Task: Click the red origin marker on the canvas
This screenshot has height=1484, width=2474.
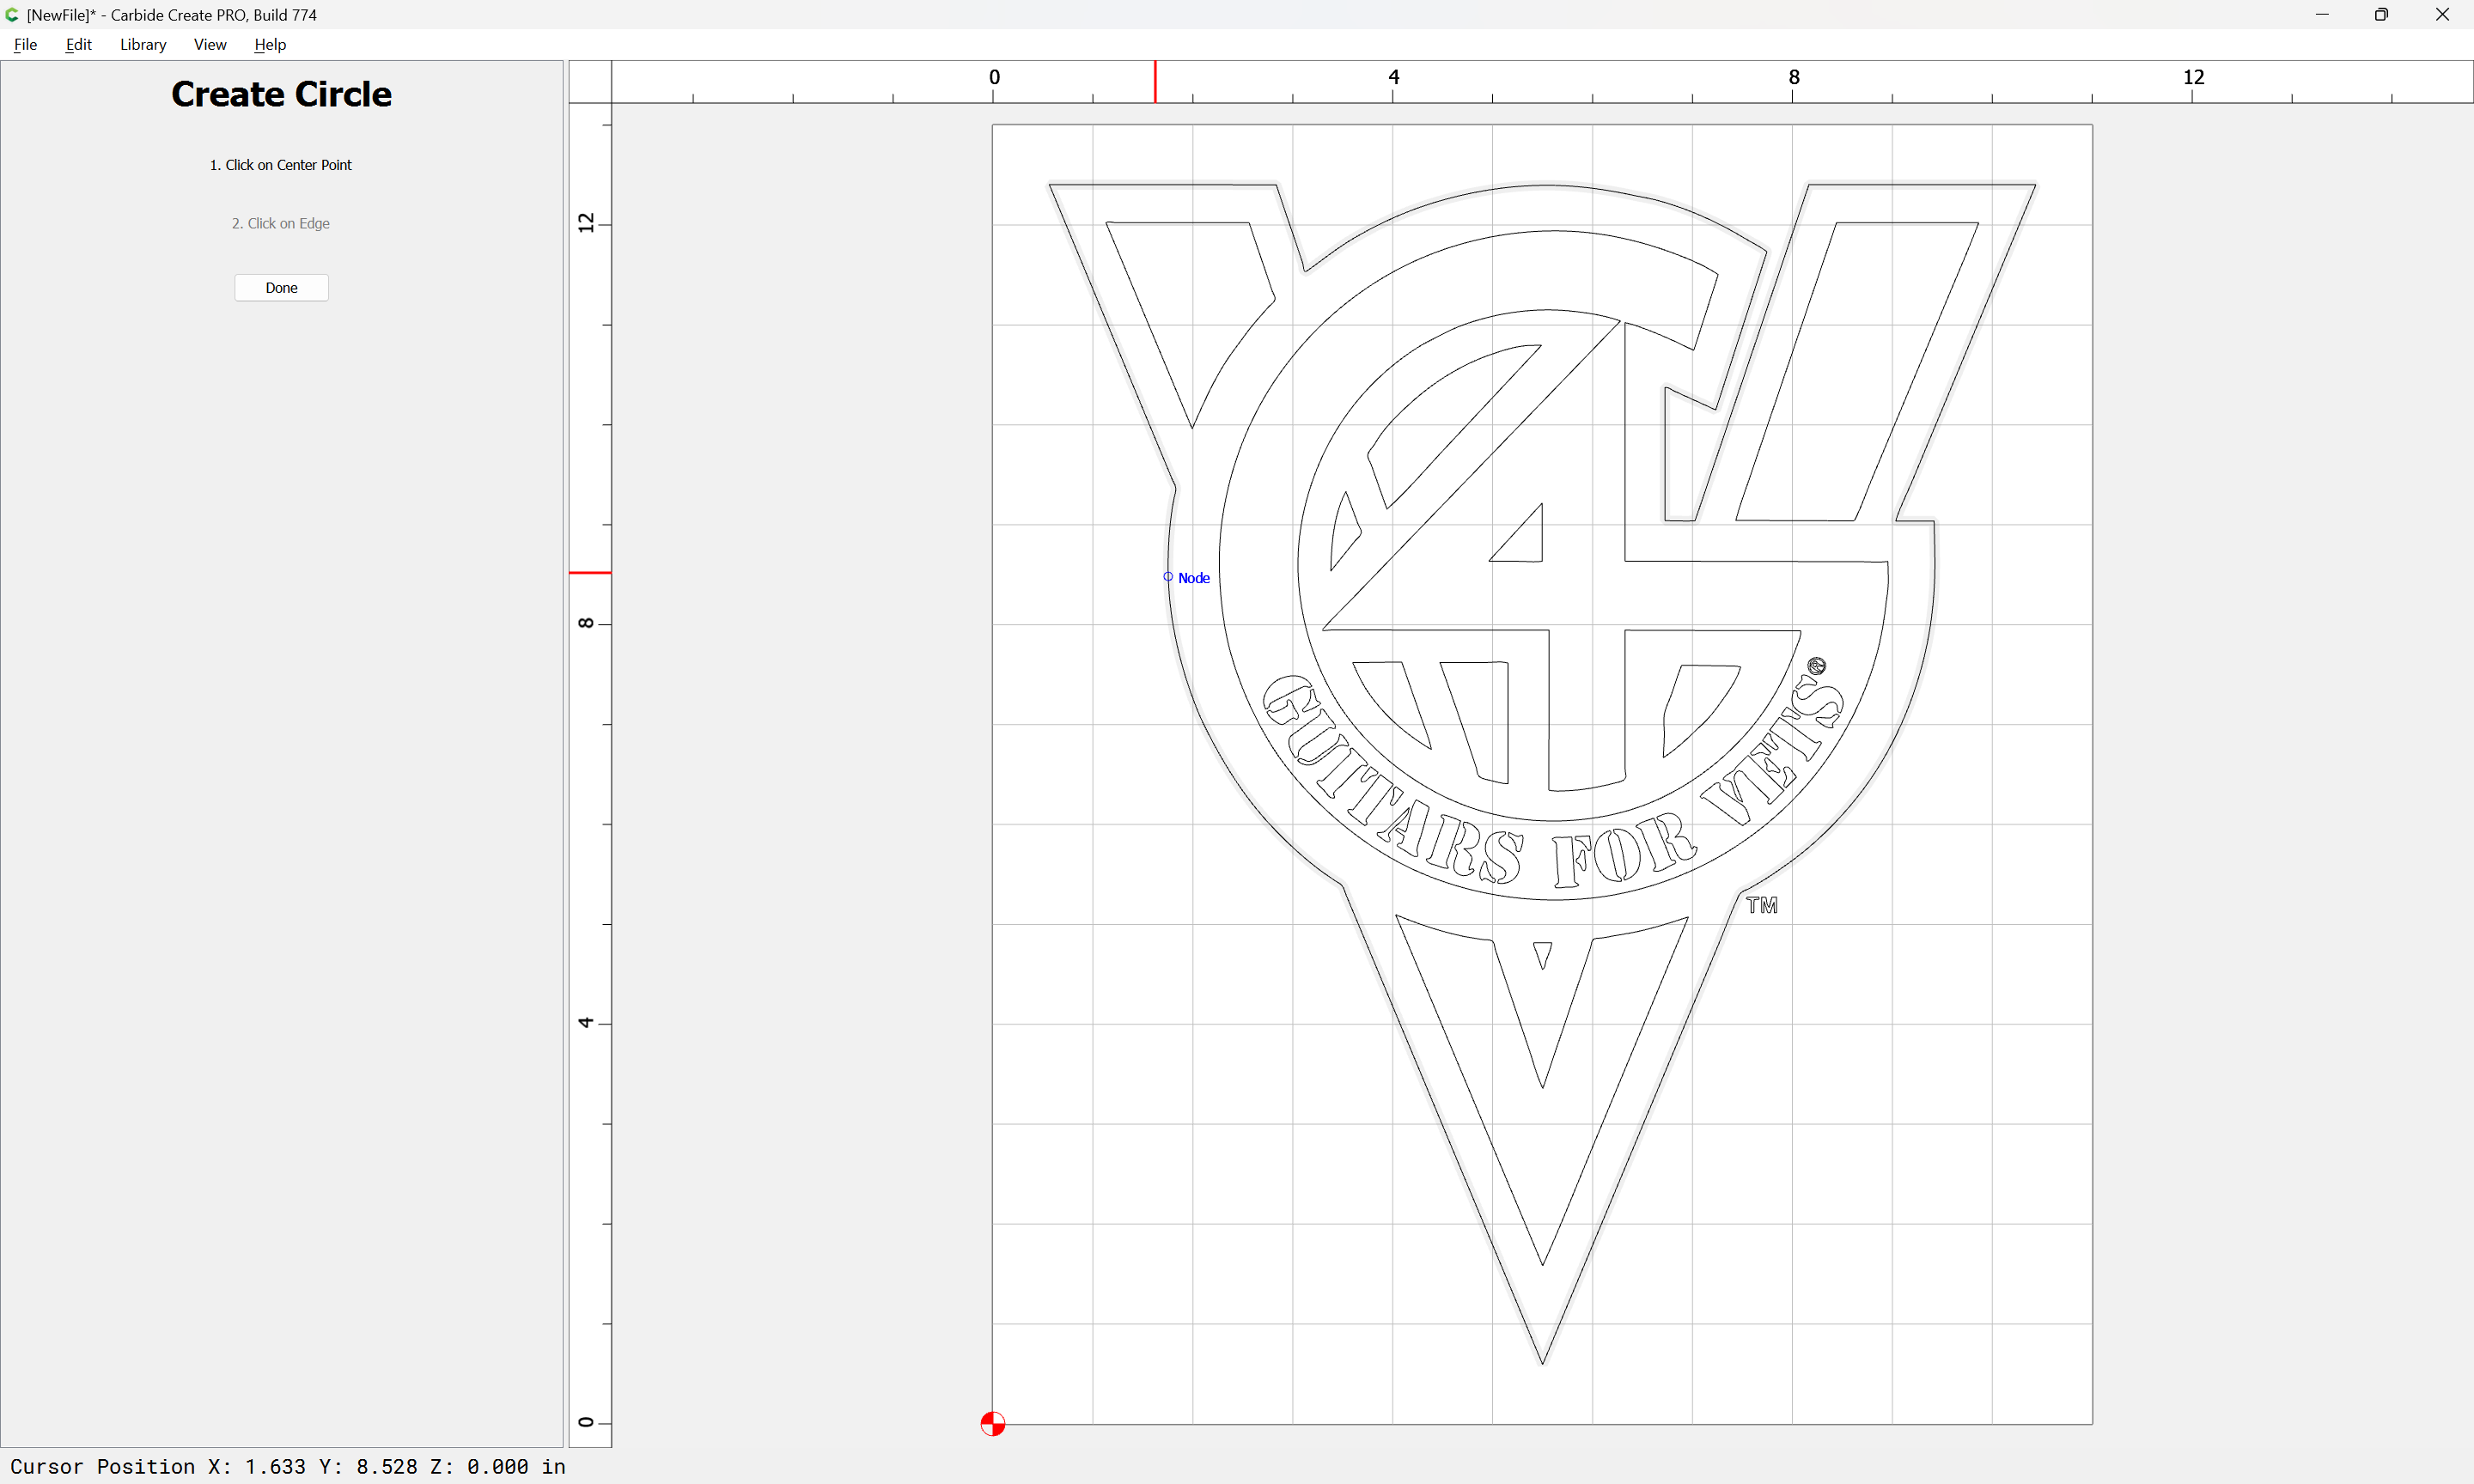Action: tap(992, 1423)
